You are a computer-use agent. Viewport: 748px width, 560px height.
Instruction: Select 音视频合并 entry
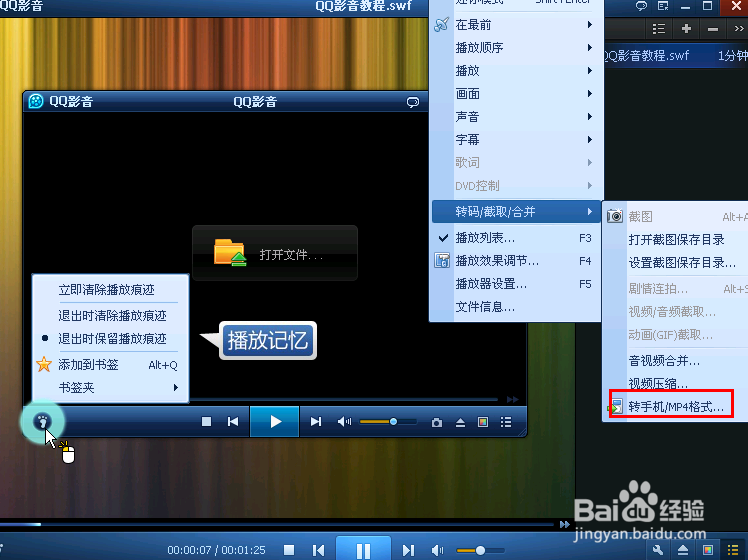point(676,361)
